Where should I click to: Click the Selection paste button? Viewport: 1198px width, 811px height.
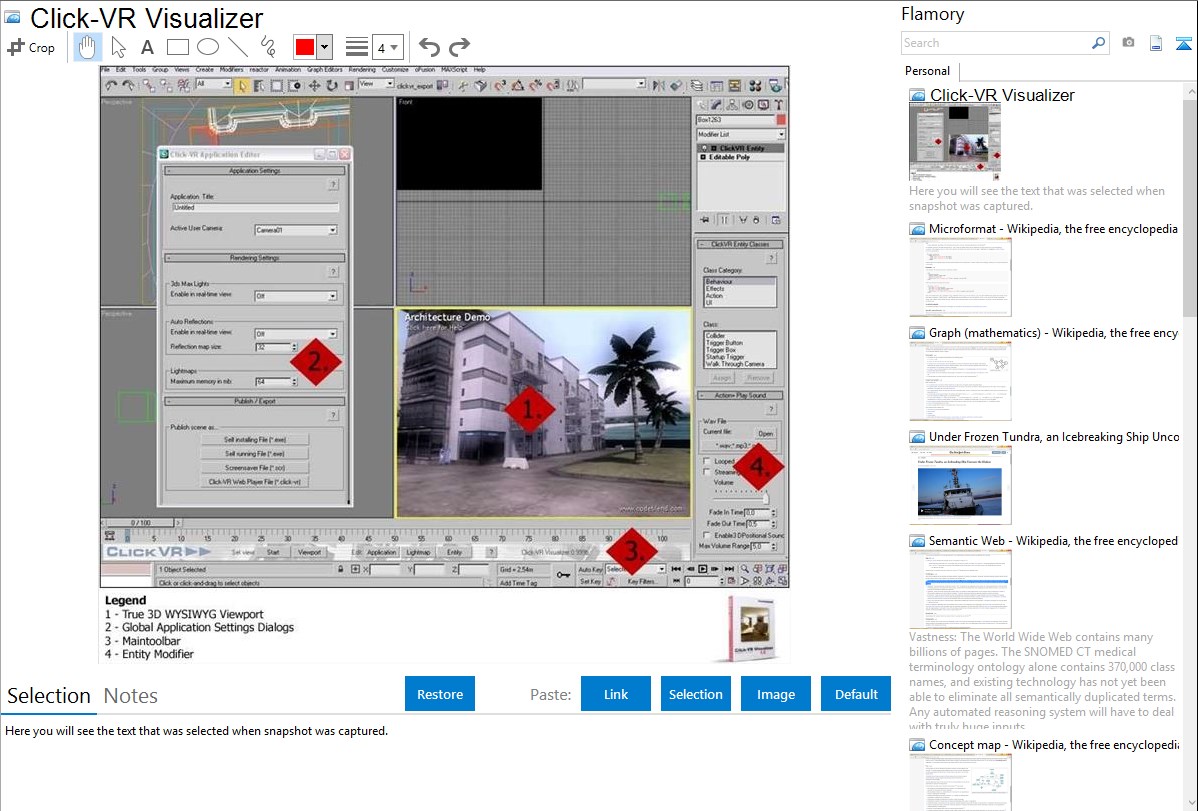(x=696, y=694)
